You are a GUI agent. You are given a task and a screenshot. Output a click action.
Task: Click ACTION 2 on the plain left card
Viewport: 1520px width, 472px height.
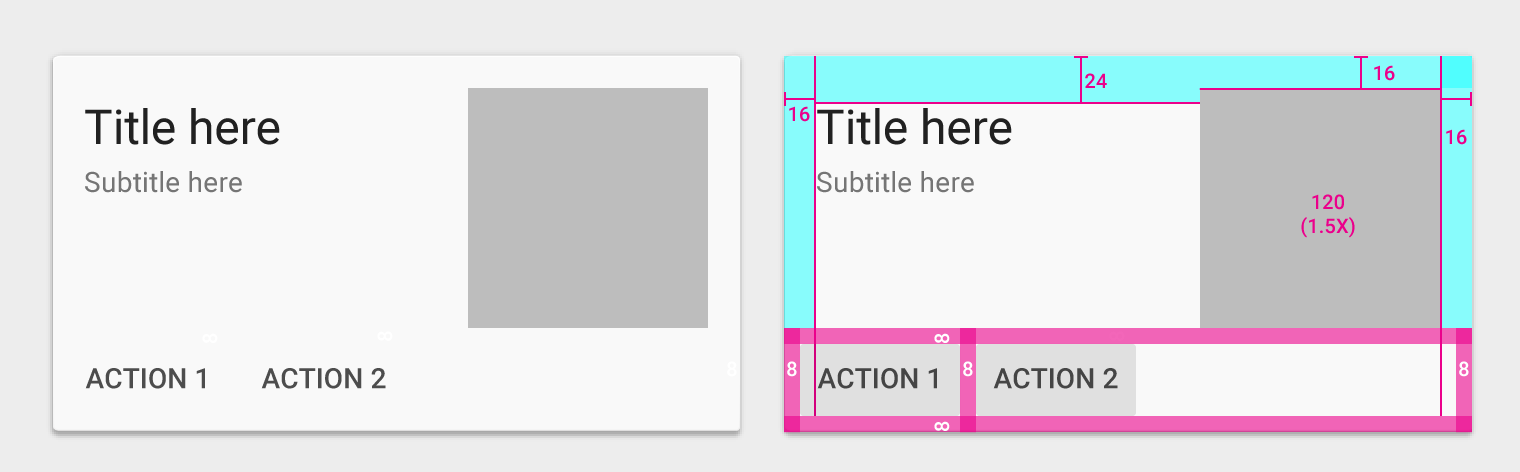(x=324, y=379)
